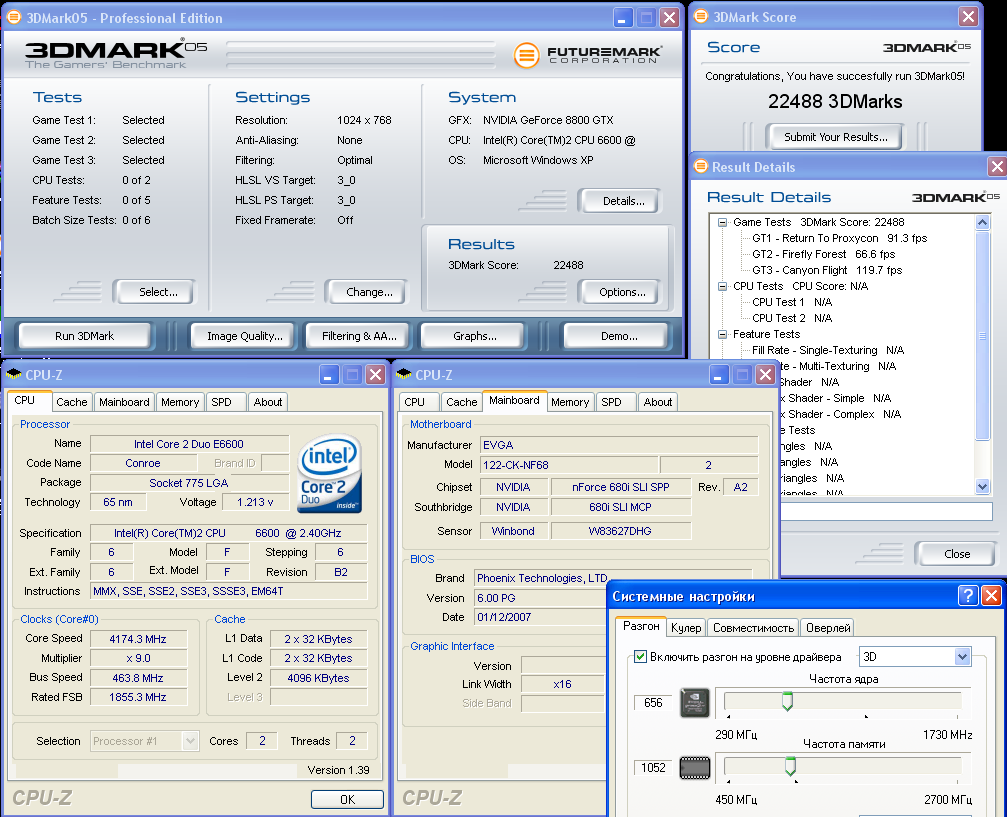The image size is (1007, 817).
Task: Click Submit Your Results button
Action: [836, 137]
